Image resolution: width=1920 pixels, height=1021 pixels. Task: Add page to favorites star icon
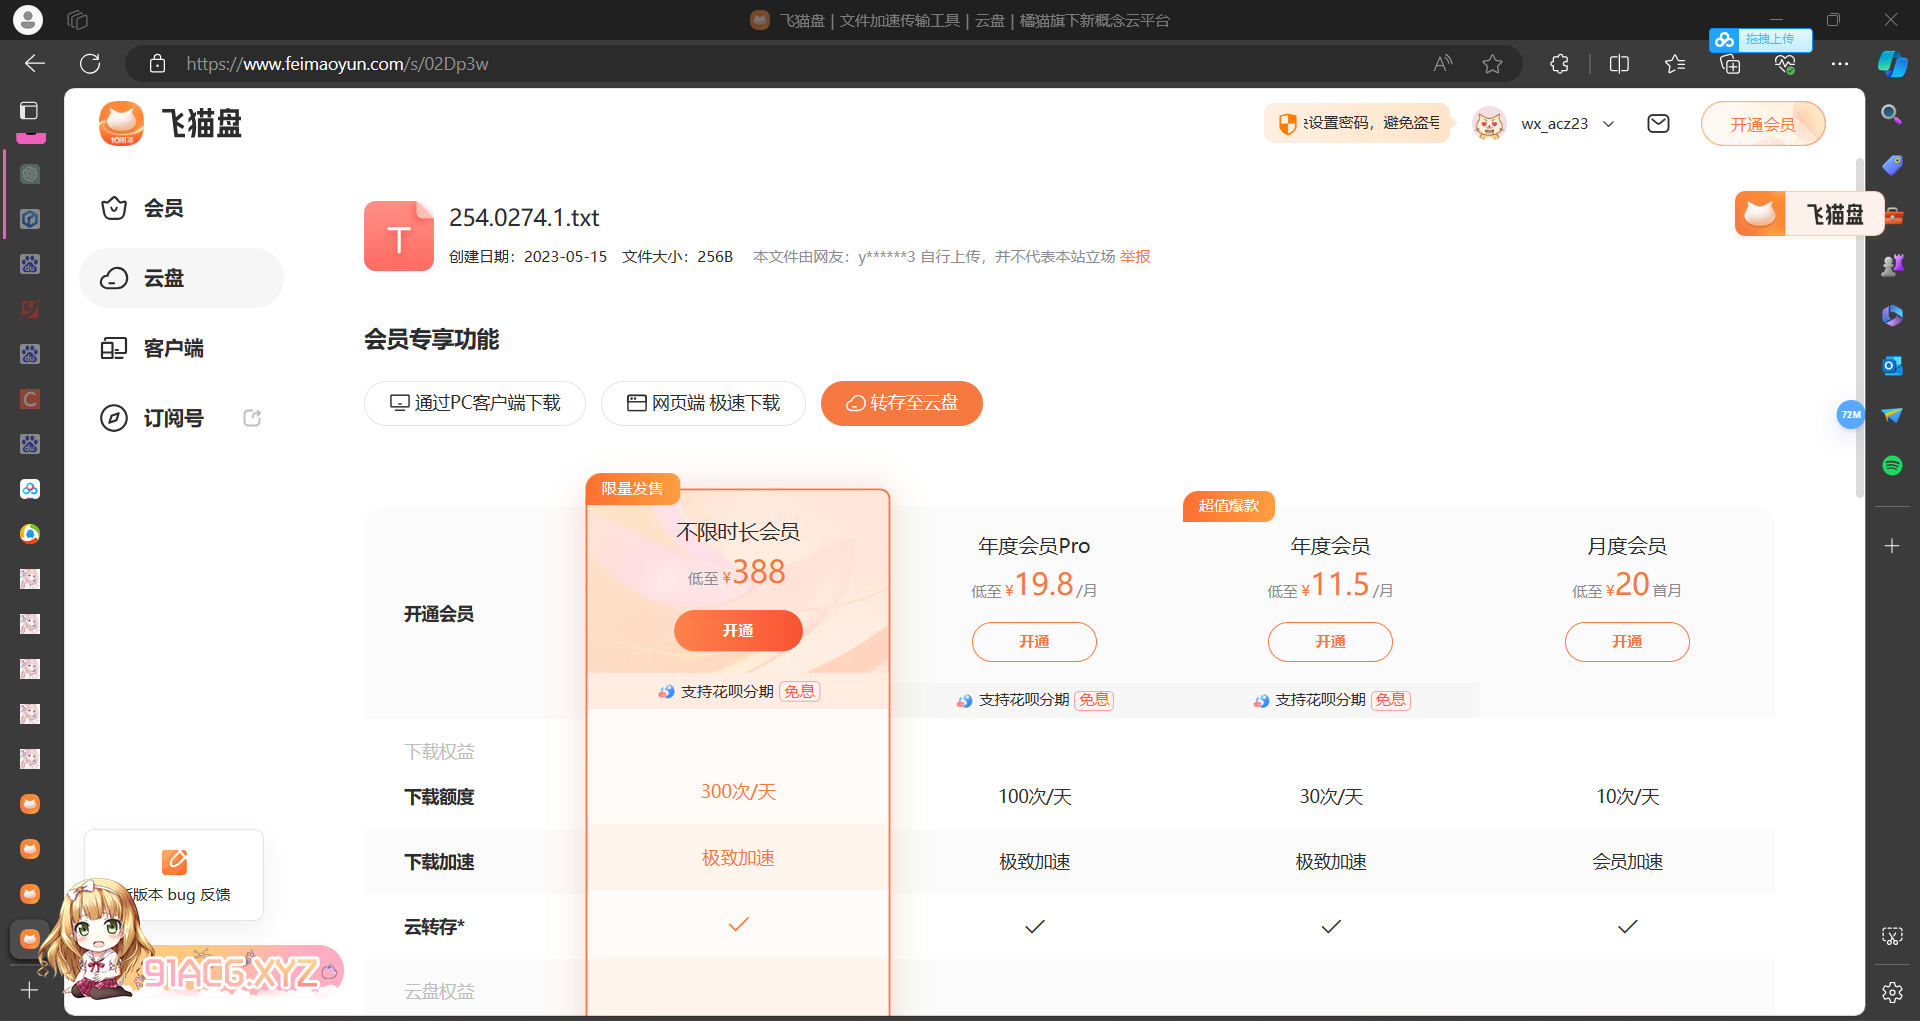click(1492, 64)
